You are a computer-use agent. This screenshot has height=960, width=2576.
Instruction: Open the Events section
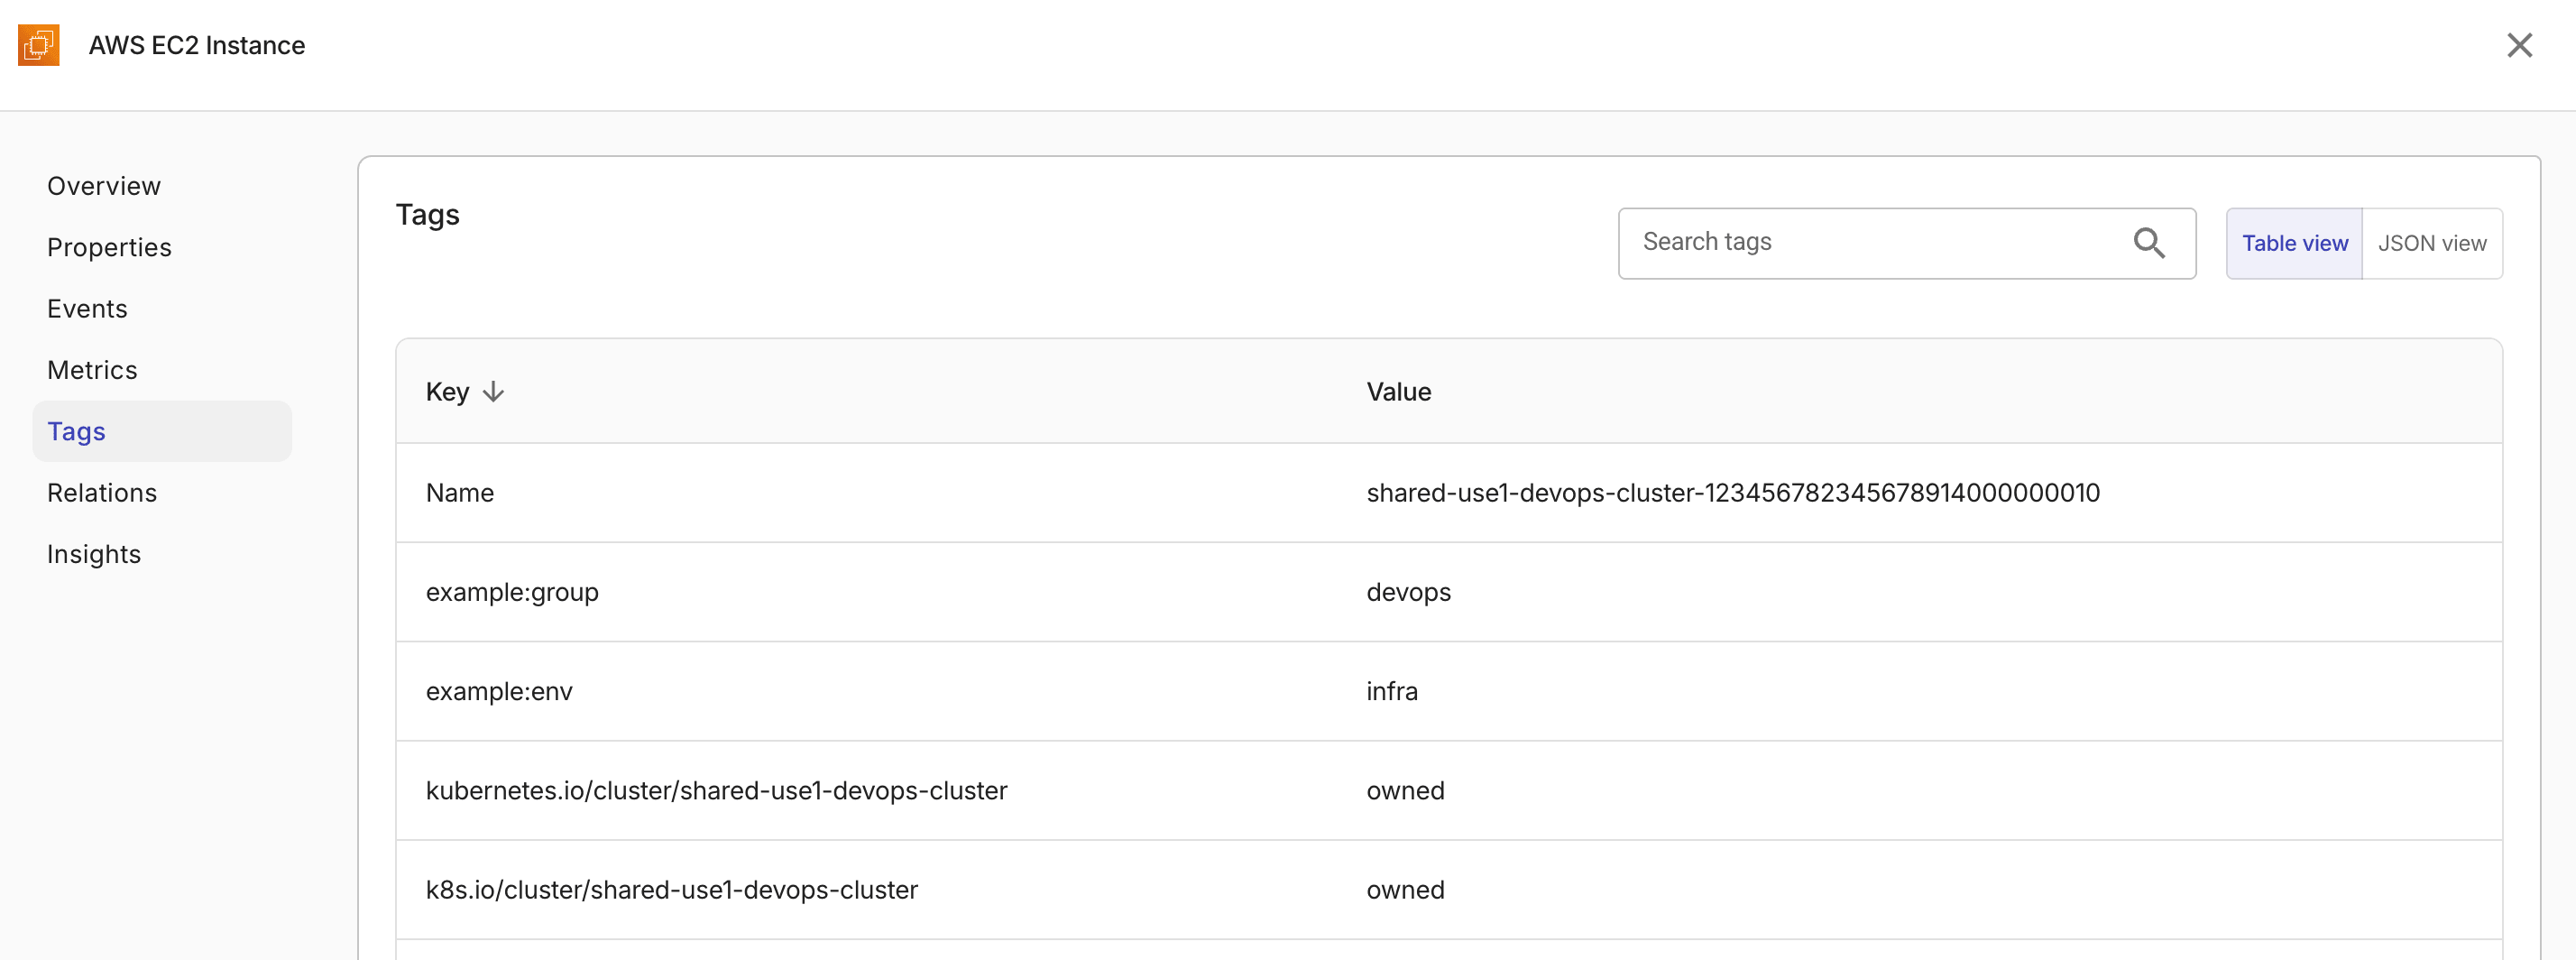(87, 309)
